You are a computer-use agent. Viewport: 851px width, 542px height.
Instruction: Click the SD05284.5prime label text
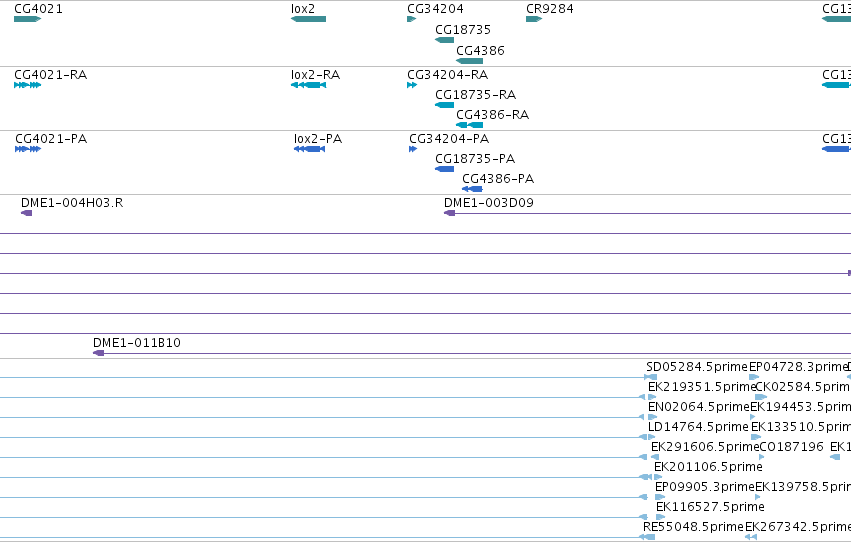click(x=697, y=367)
